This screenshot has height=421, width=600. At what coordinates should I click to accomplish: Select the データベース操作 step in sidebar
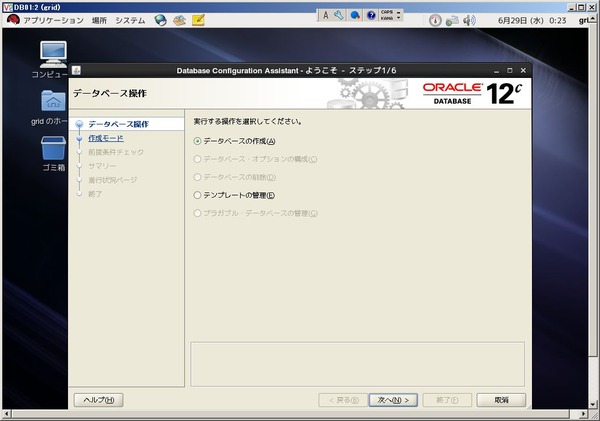click(118, 124)
